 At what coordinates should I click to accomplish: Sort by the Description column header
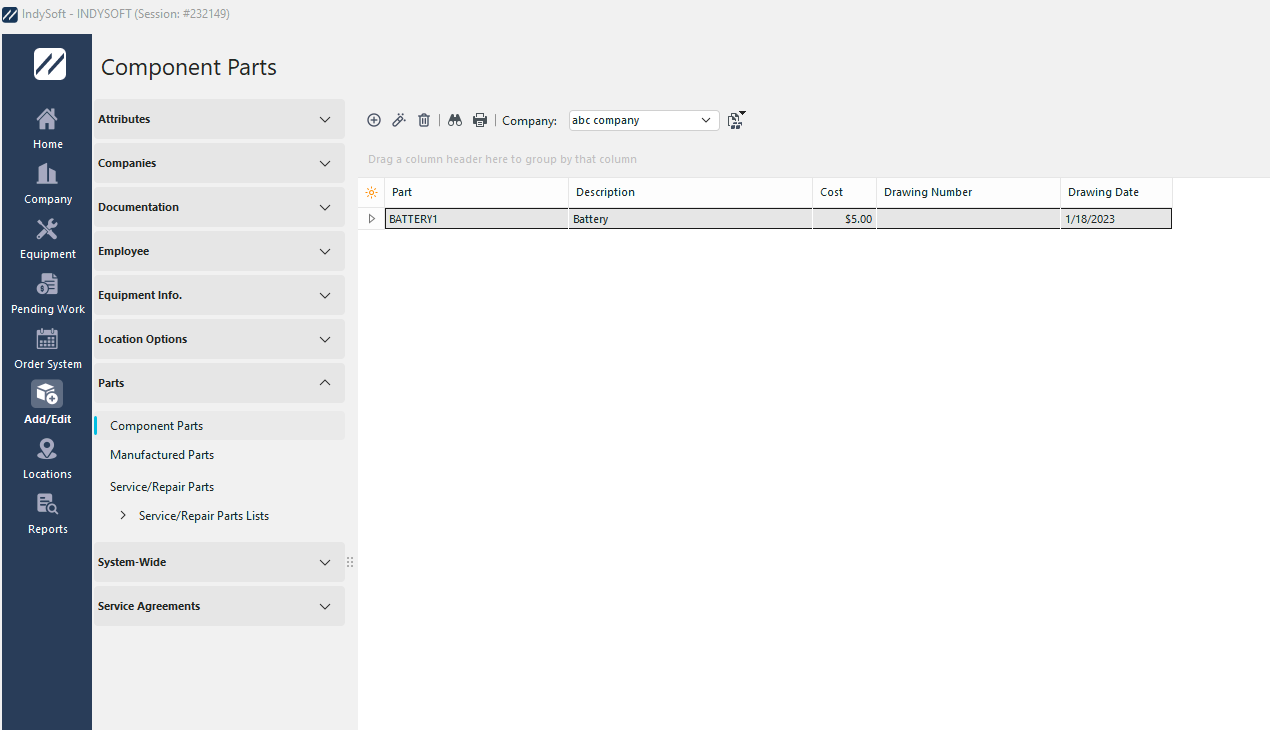pos(690,192)
